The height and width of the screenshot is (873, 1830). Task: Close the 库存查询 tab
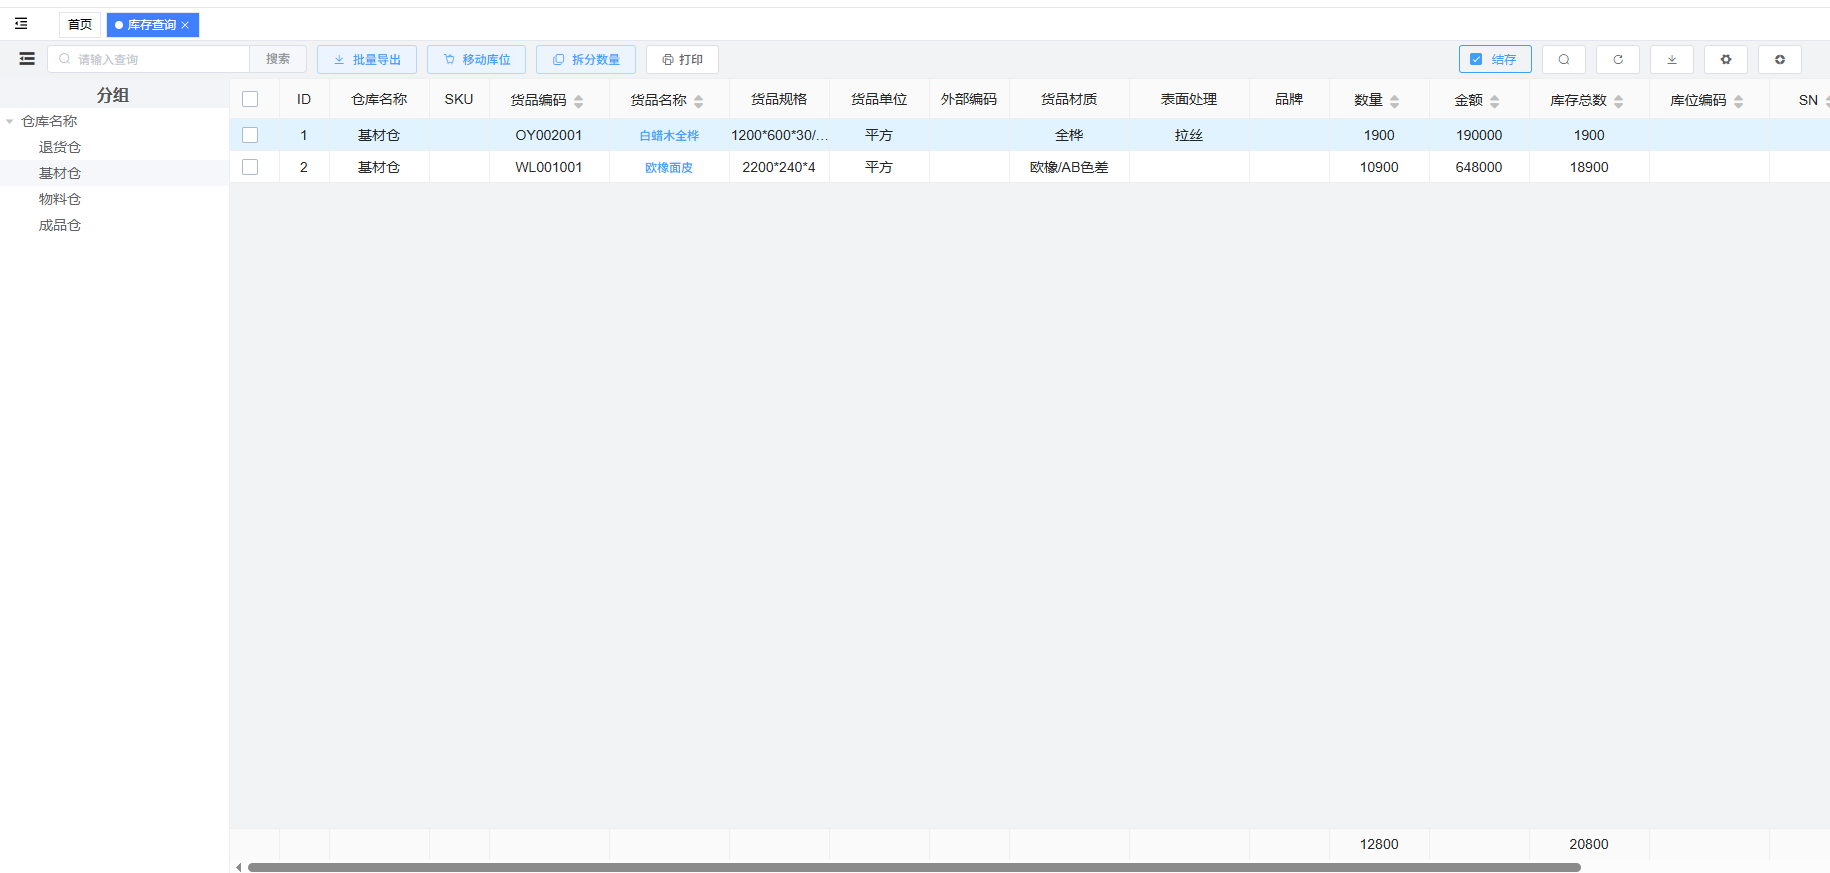185,25
